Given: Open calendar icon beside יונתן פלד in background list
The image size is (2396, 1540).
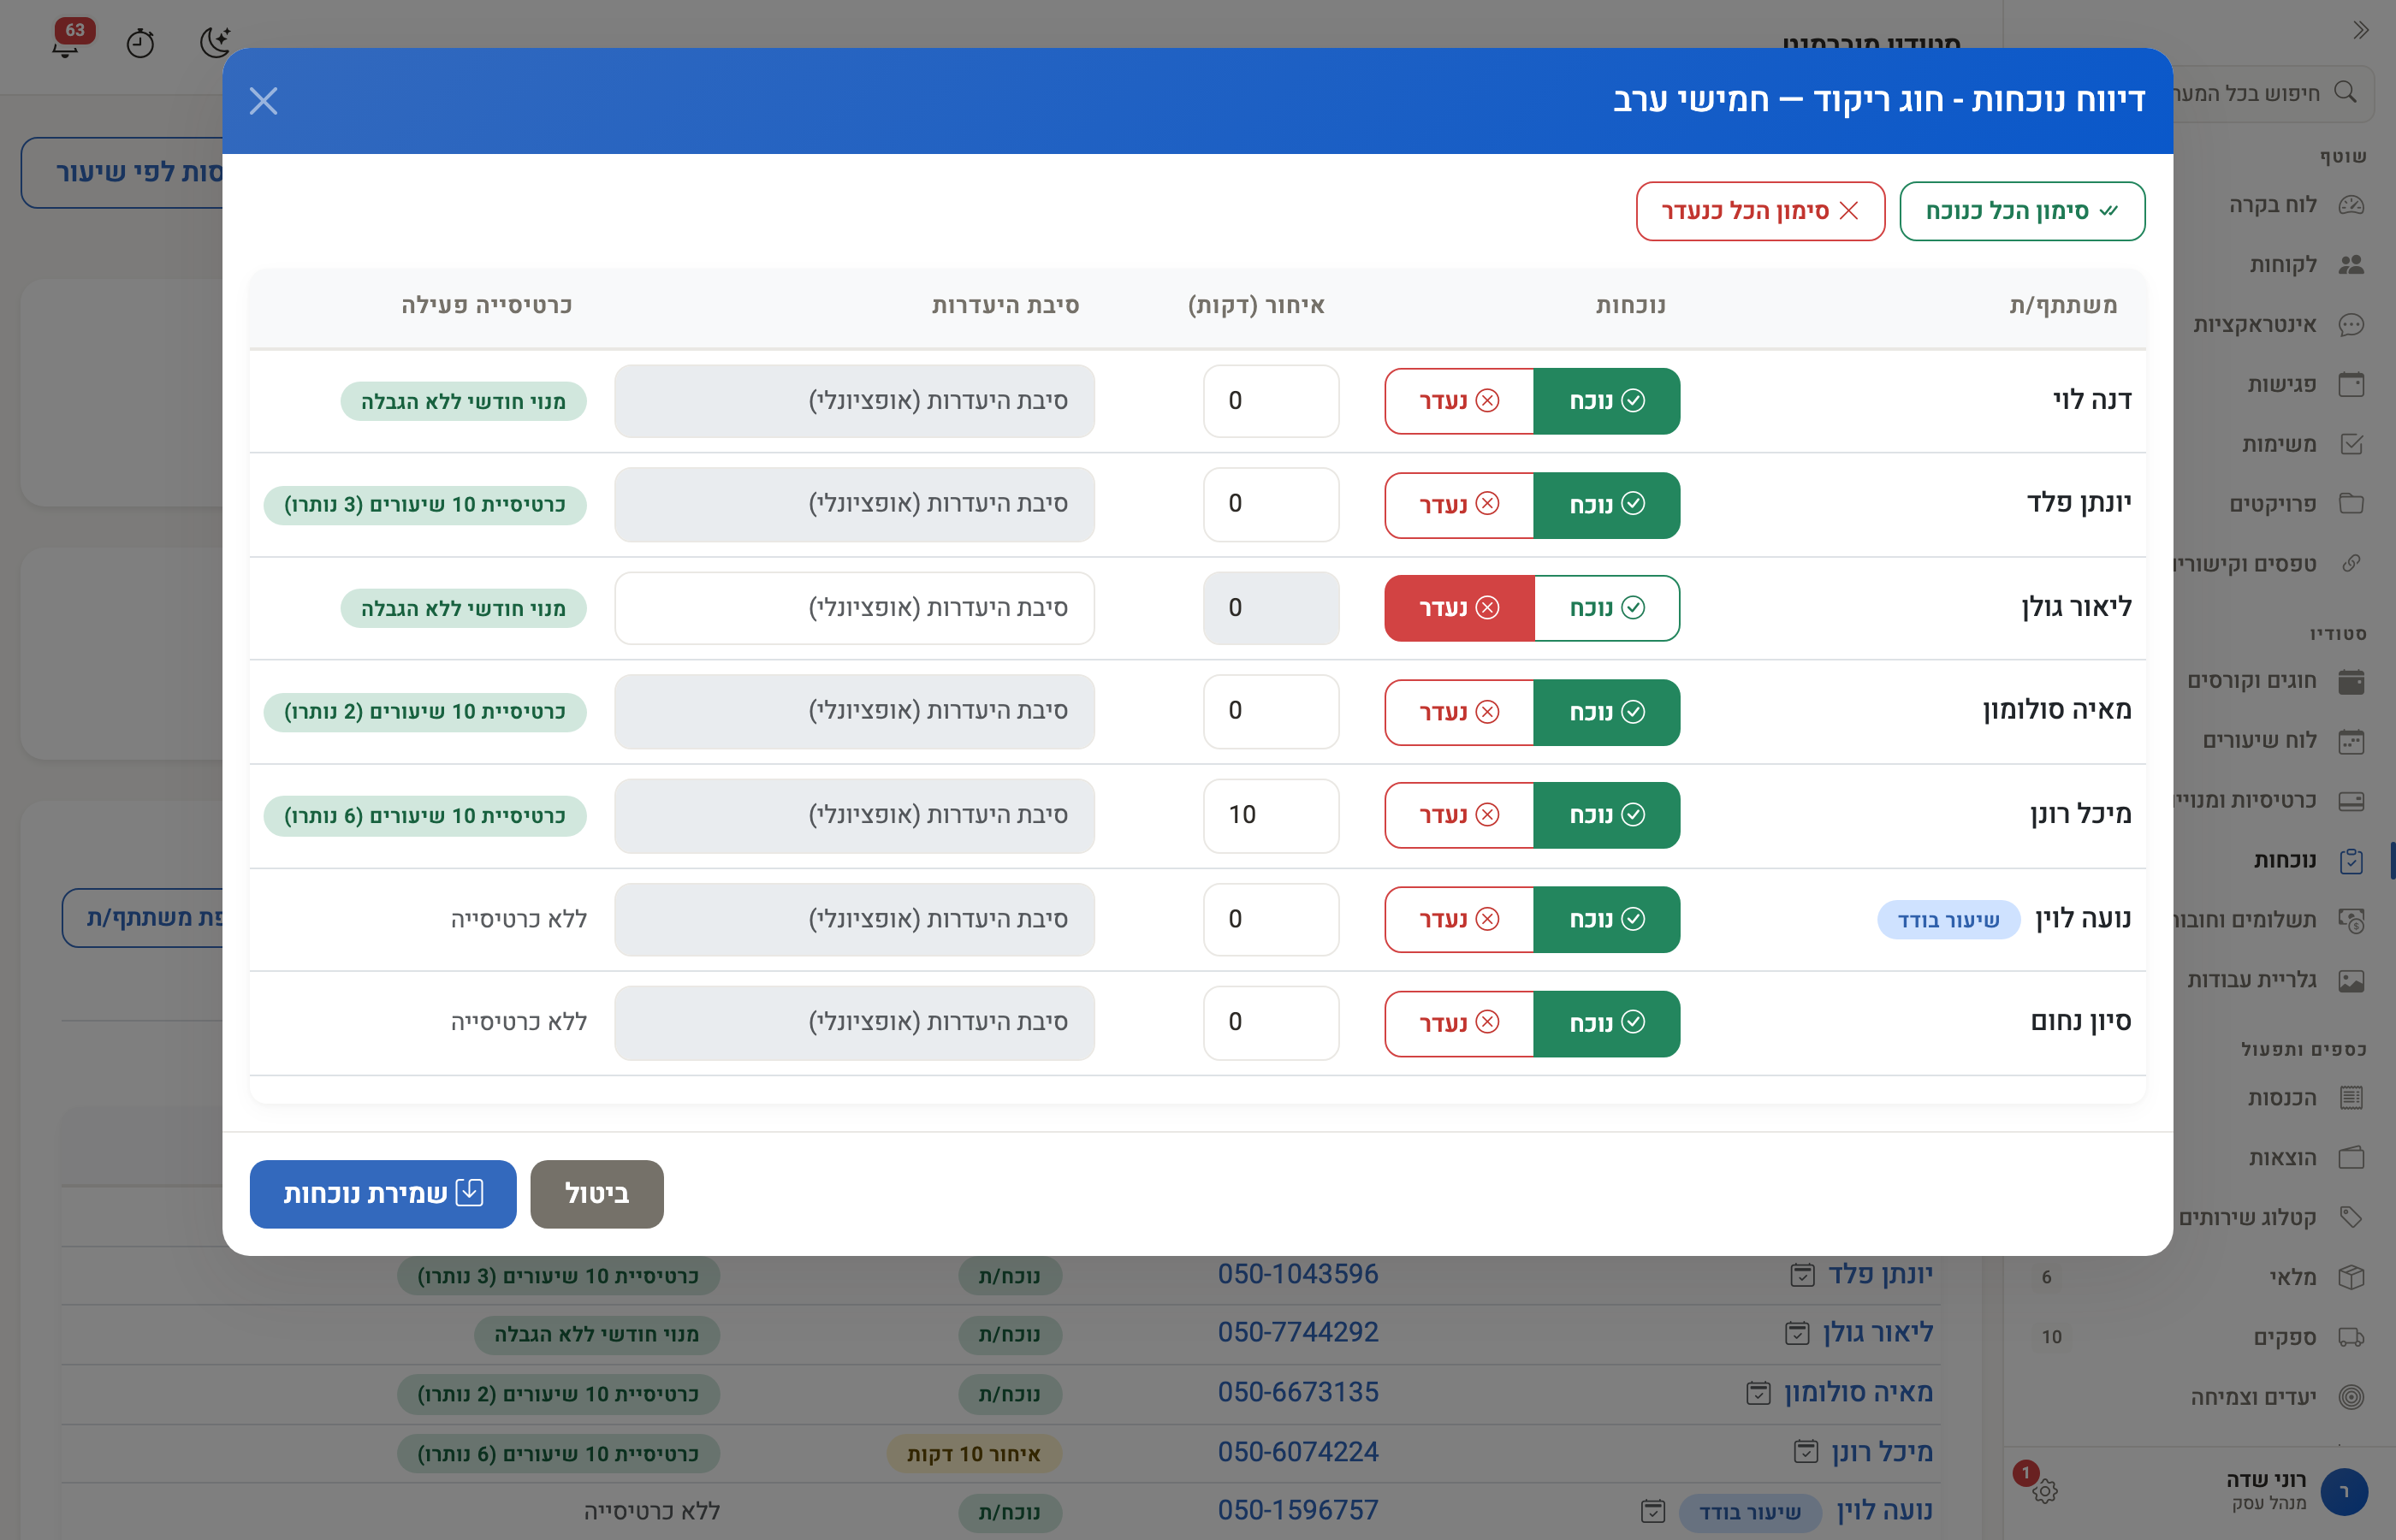Looking at the screenshot, I should (x=1802, y=1275).
